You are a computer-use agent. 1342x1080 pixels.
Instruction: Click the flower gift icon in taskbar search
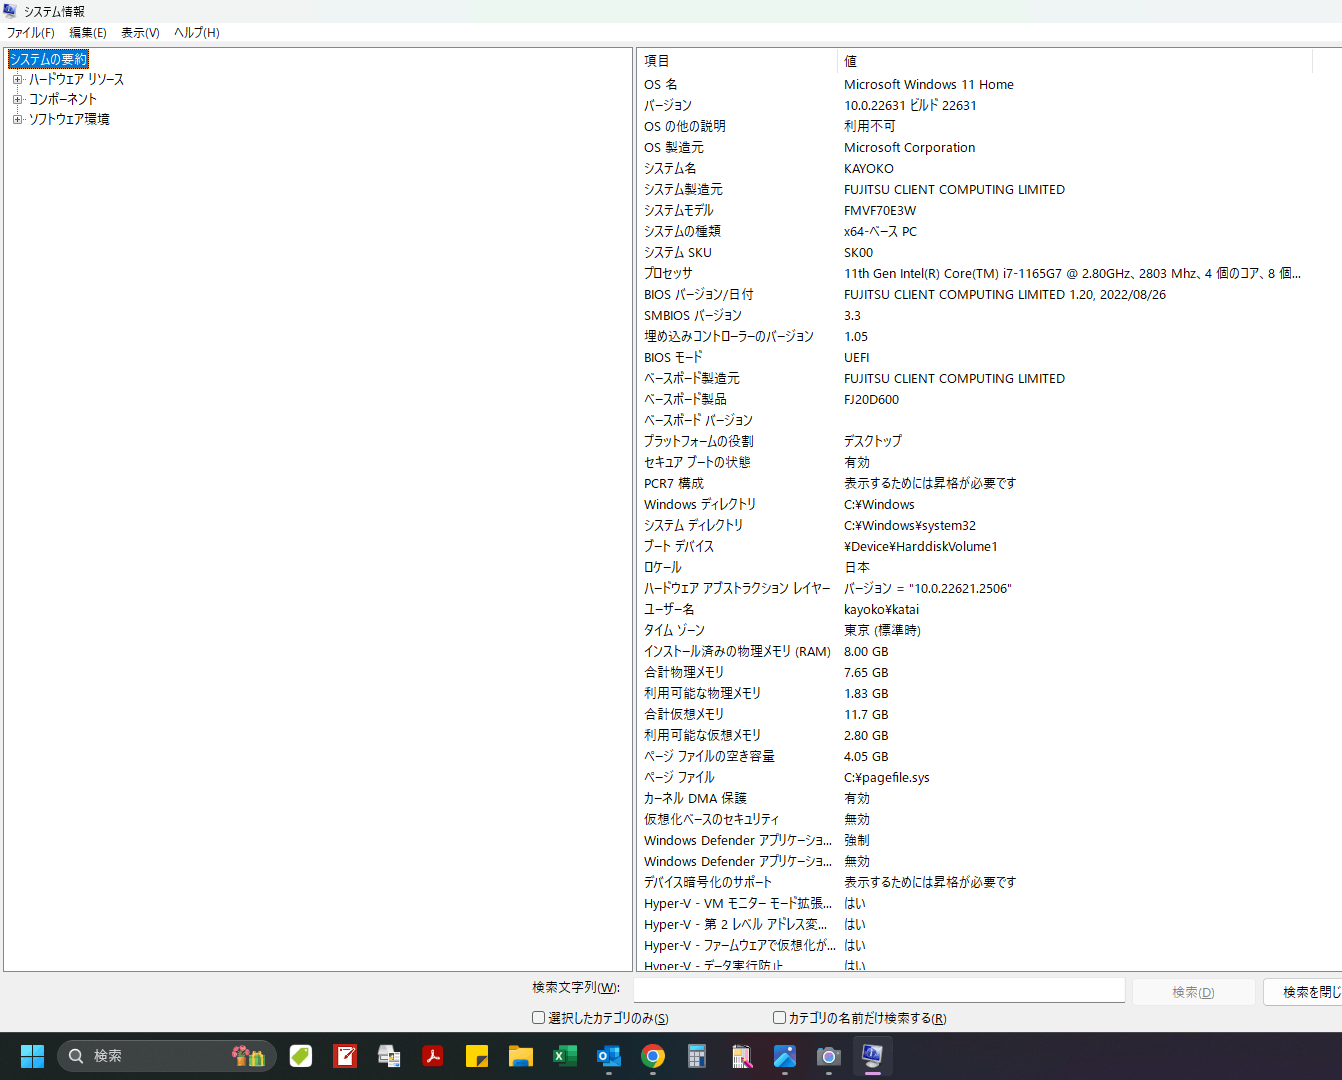tap(249, 1056)
